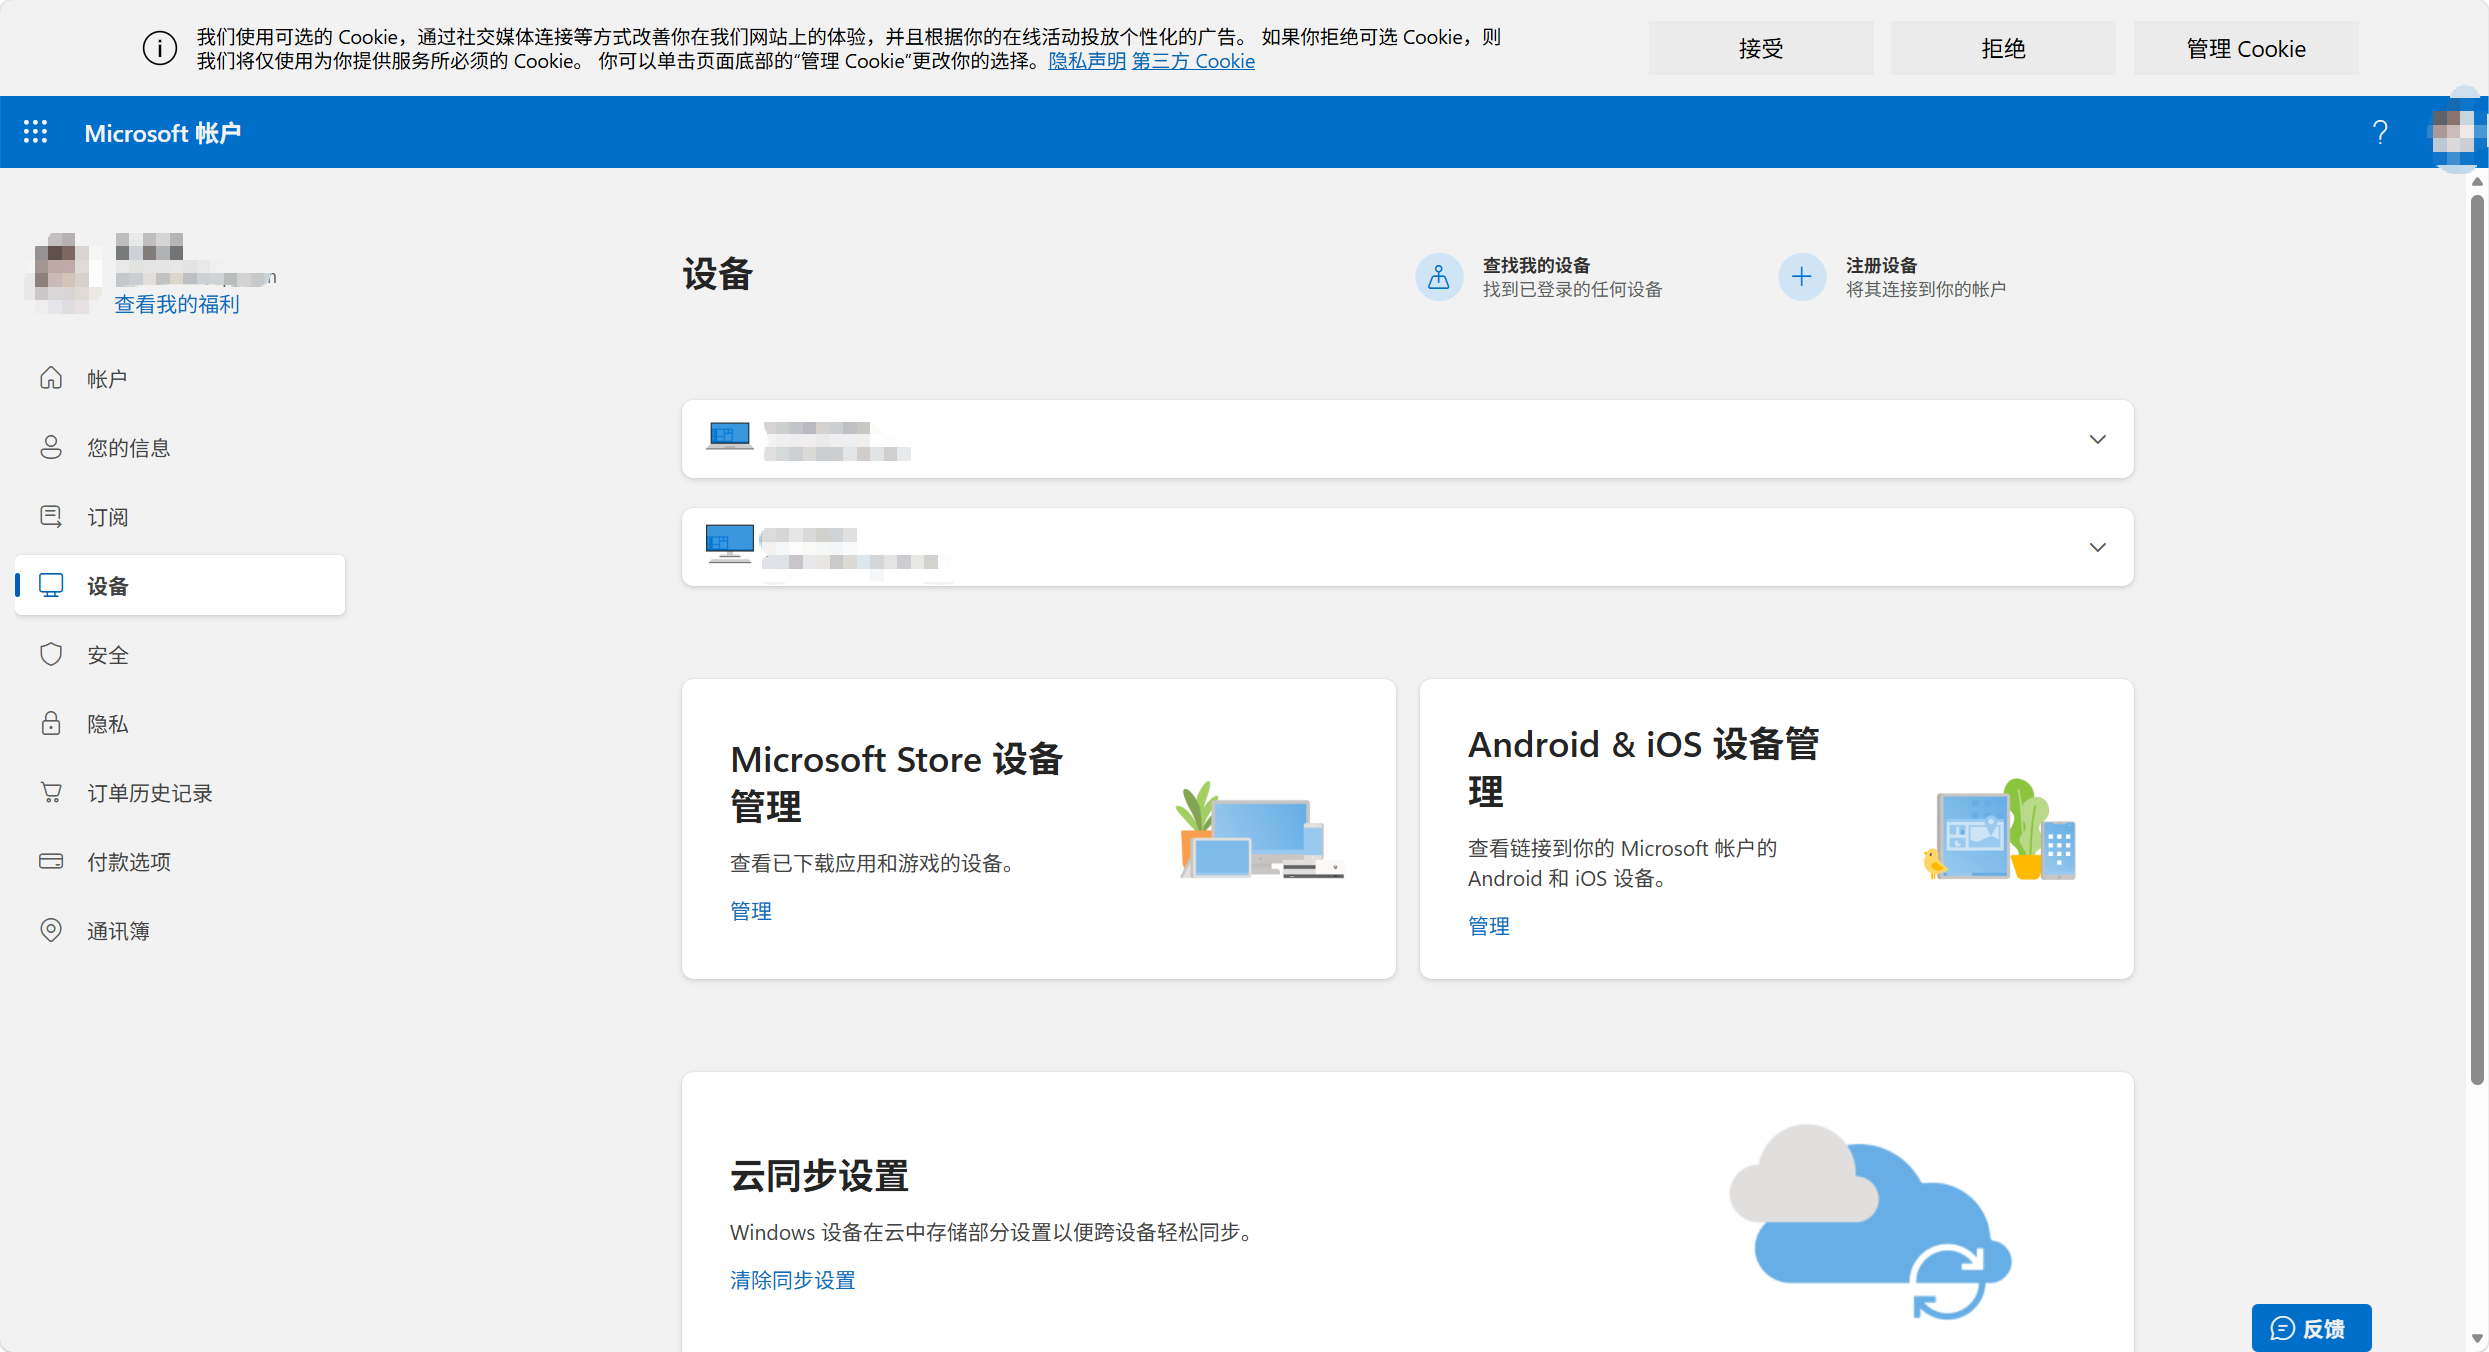2489x1352 pixels.
Task: Expand the first laptop device card chevron
Action: 2098,439
